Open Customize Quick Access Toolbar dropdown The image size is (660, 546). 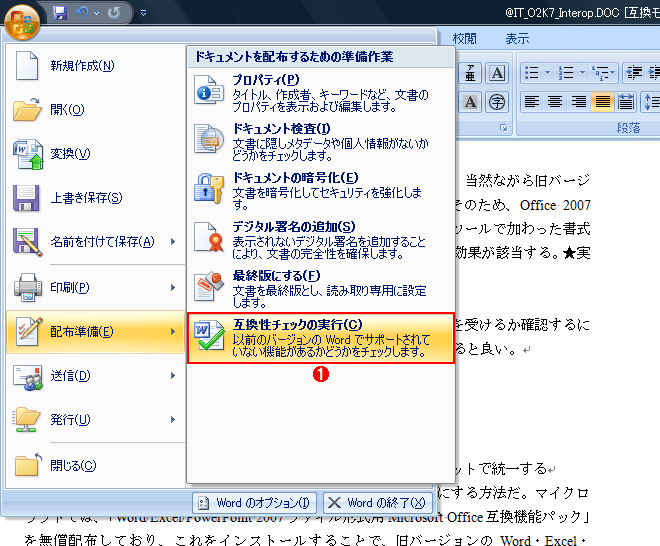[x=144, y=13]
